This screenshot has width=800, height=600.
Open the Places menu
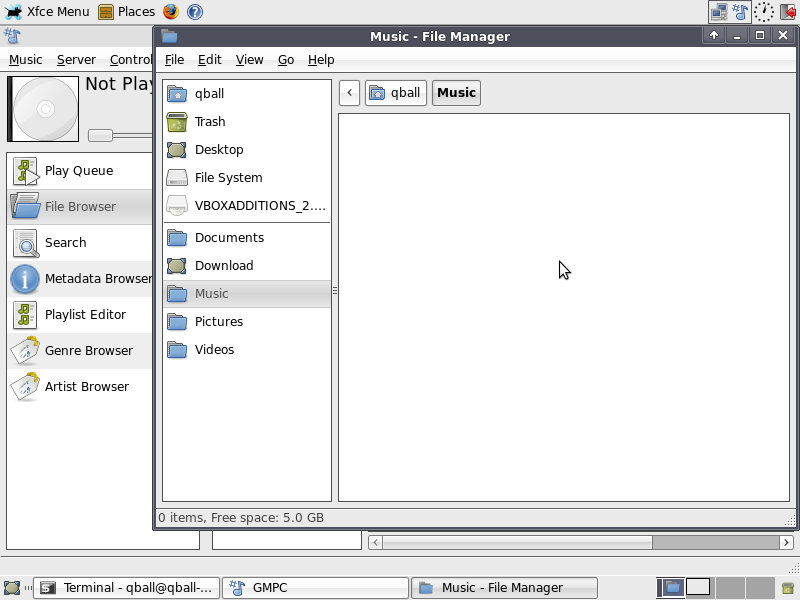tap(127, 11)
